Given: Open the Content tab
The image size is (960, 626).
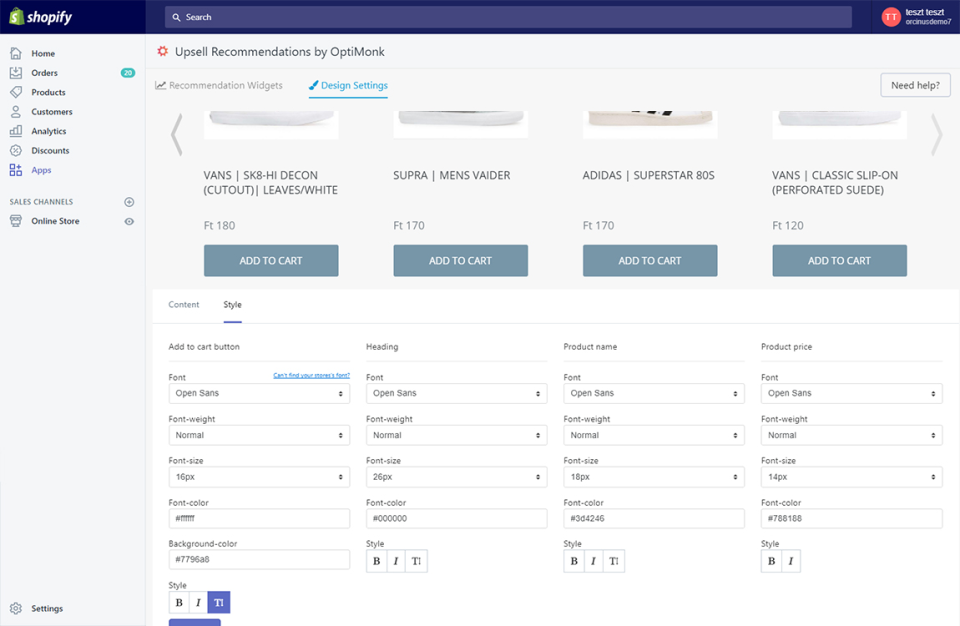Looking at the screenshot, I should [x=184, y=304].
